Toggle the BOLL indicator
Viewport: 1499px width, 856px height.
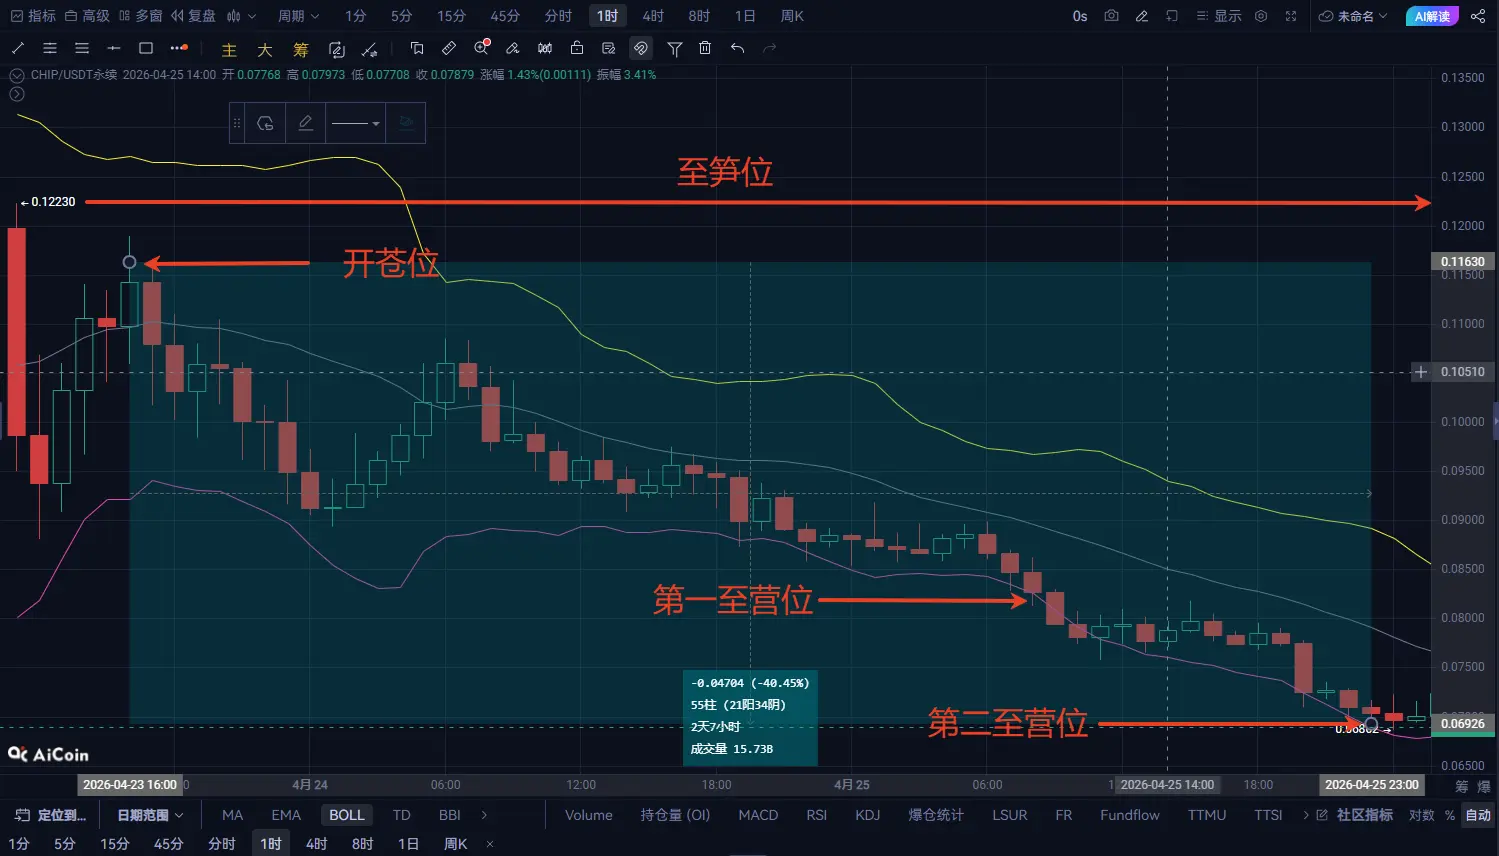[x=347, y=815]
